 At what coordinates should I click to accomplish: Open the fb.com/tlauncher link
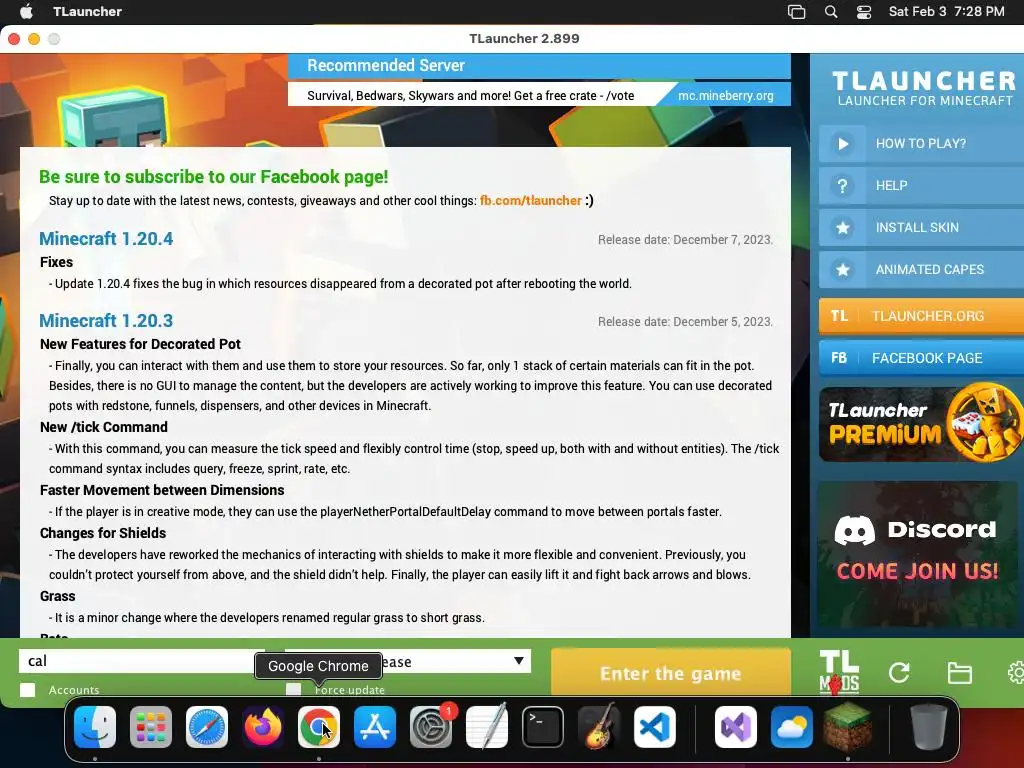click(530, 200)
